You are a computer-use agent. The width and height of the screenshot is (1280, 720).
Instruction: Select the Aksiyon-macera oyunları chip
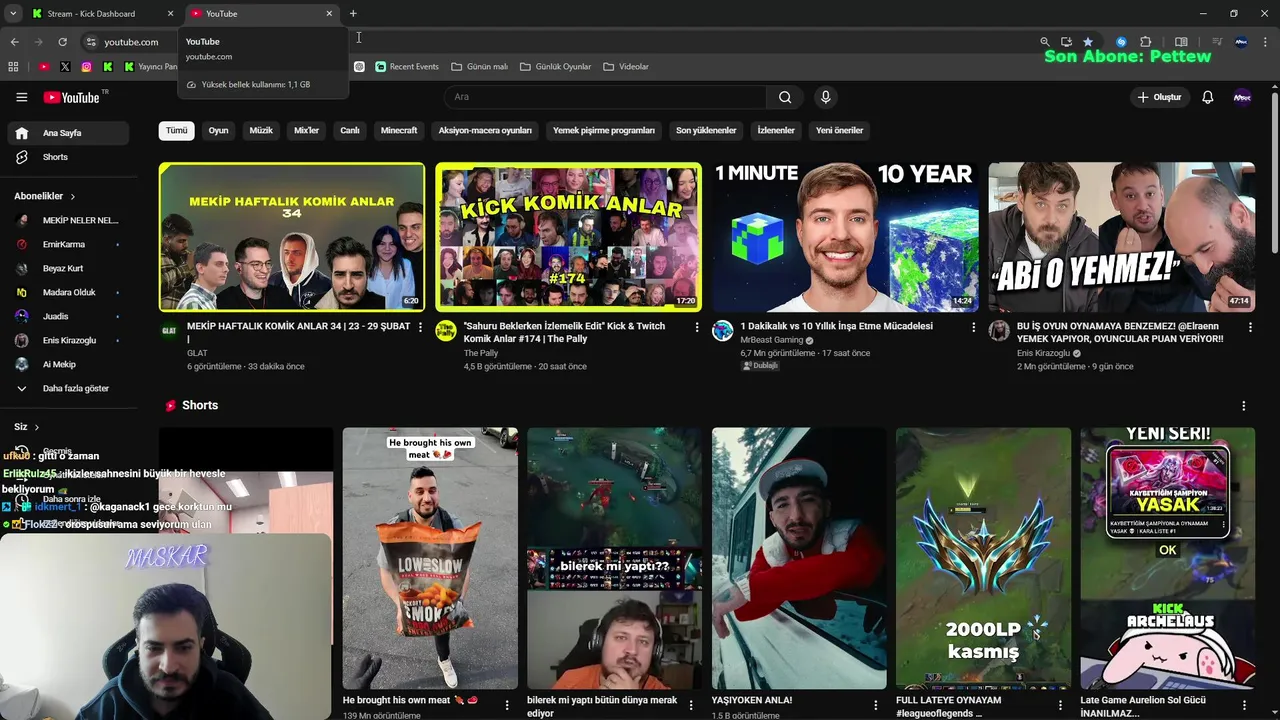[485, 131]
